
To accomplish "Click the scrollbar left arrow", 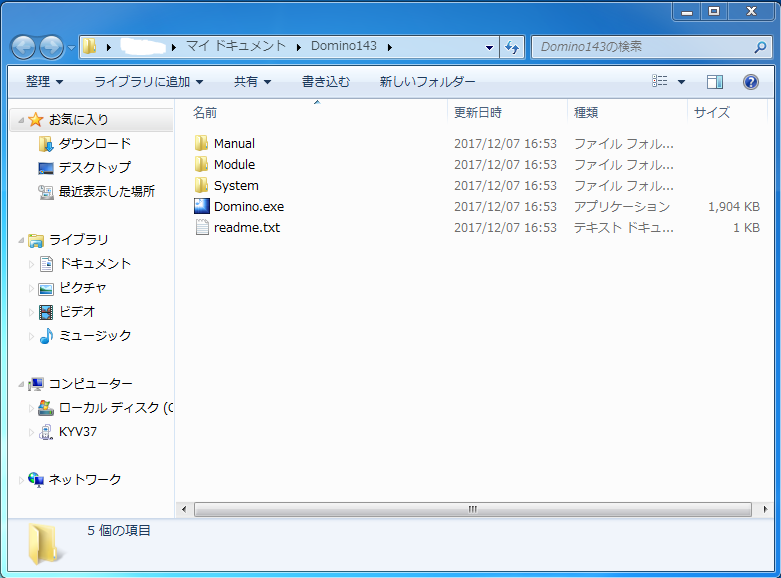I will coord(184,509).
